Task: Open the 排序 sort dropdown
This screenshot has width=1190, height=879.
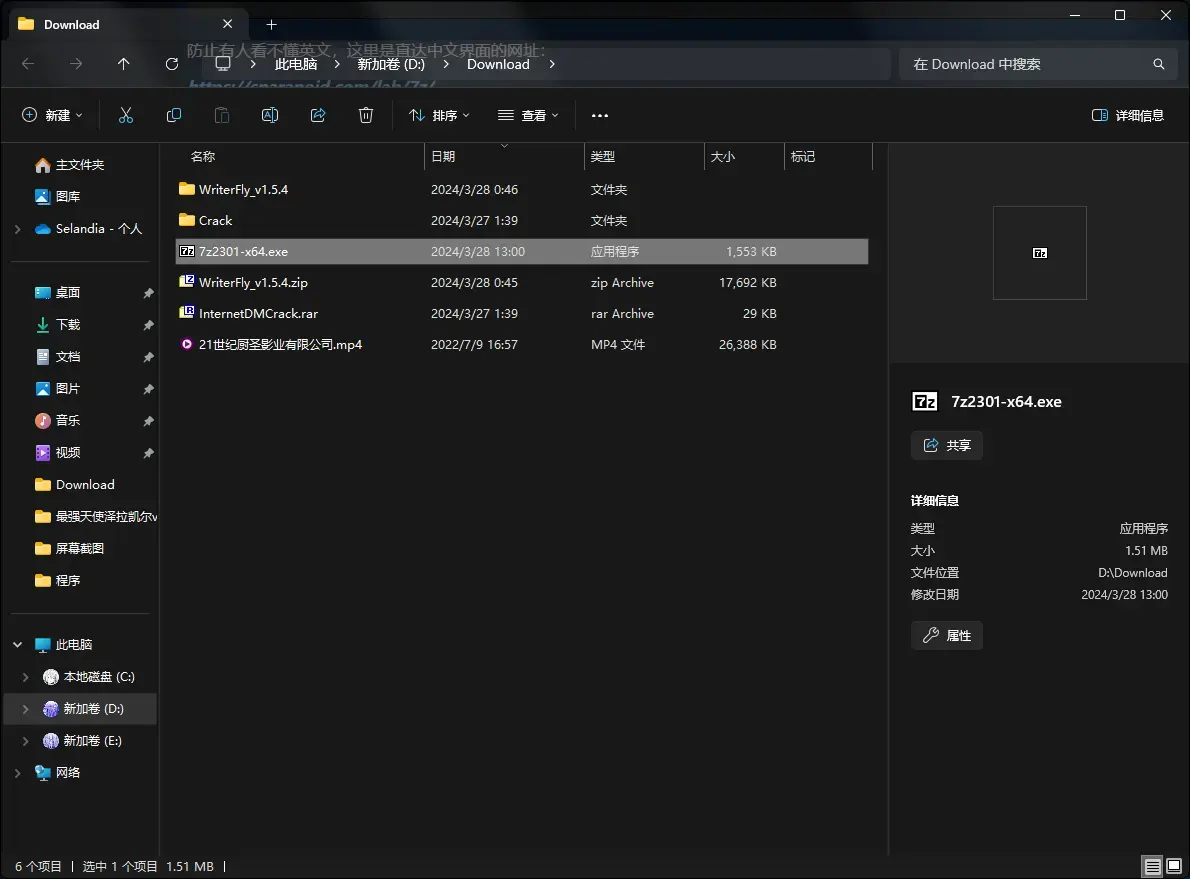Action: 439,115
